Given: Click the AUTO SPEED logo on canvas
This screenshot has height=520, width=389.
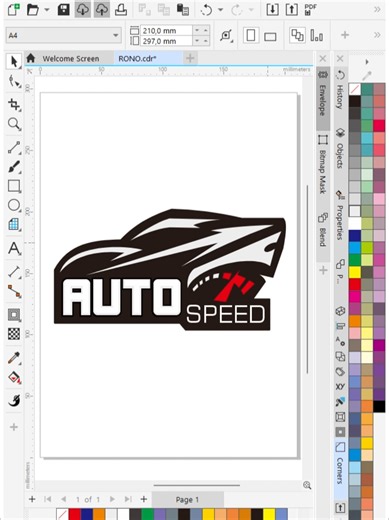Looking at the screenshot, I should pyautogui.click(x=170, y=270).
